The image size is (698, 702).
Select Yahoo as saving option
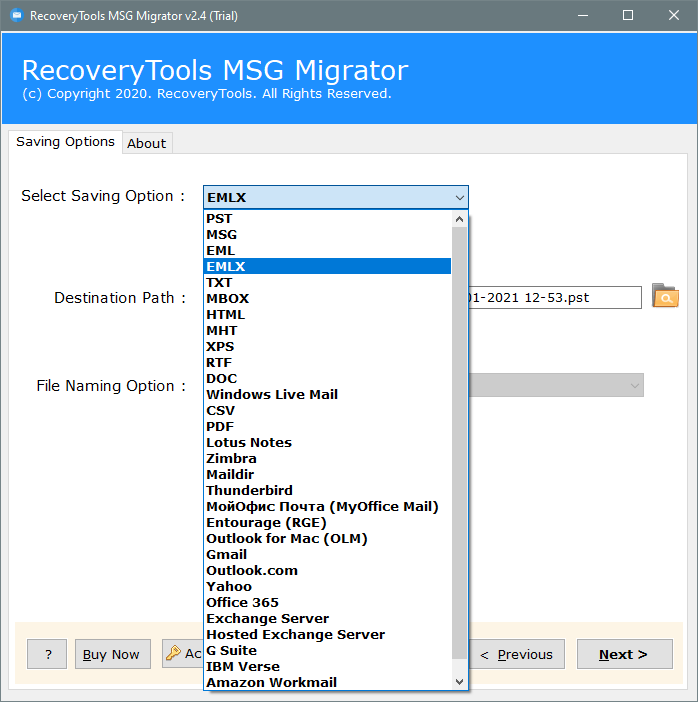point(327,586)
